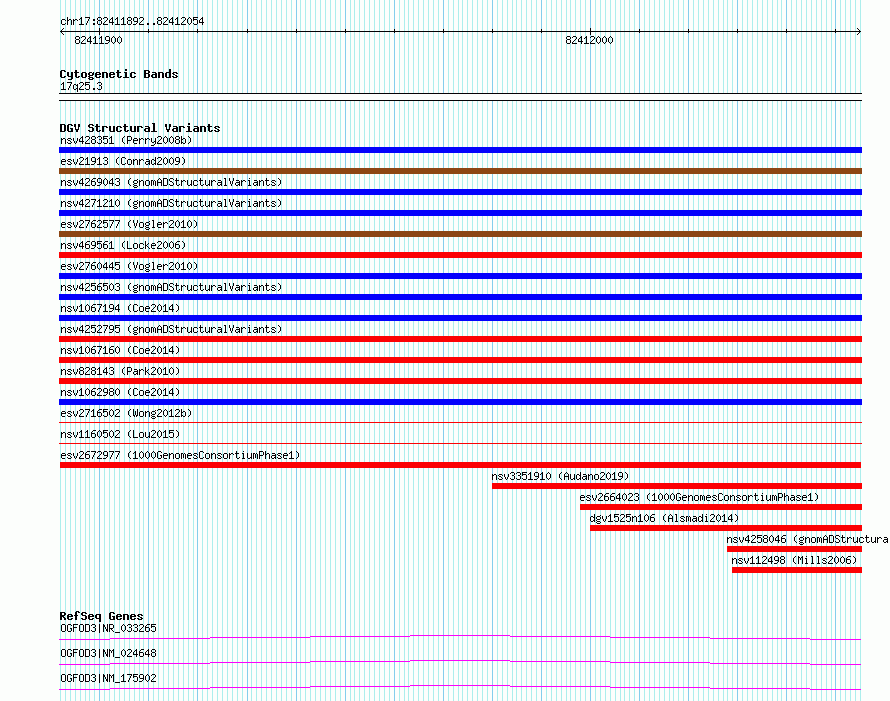This screenshot has width=890, height=701.
Task: Select nsv469561 (Locke2006) label
Action: click(x=123, y=245)
